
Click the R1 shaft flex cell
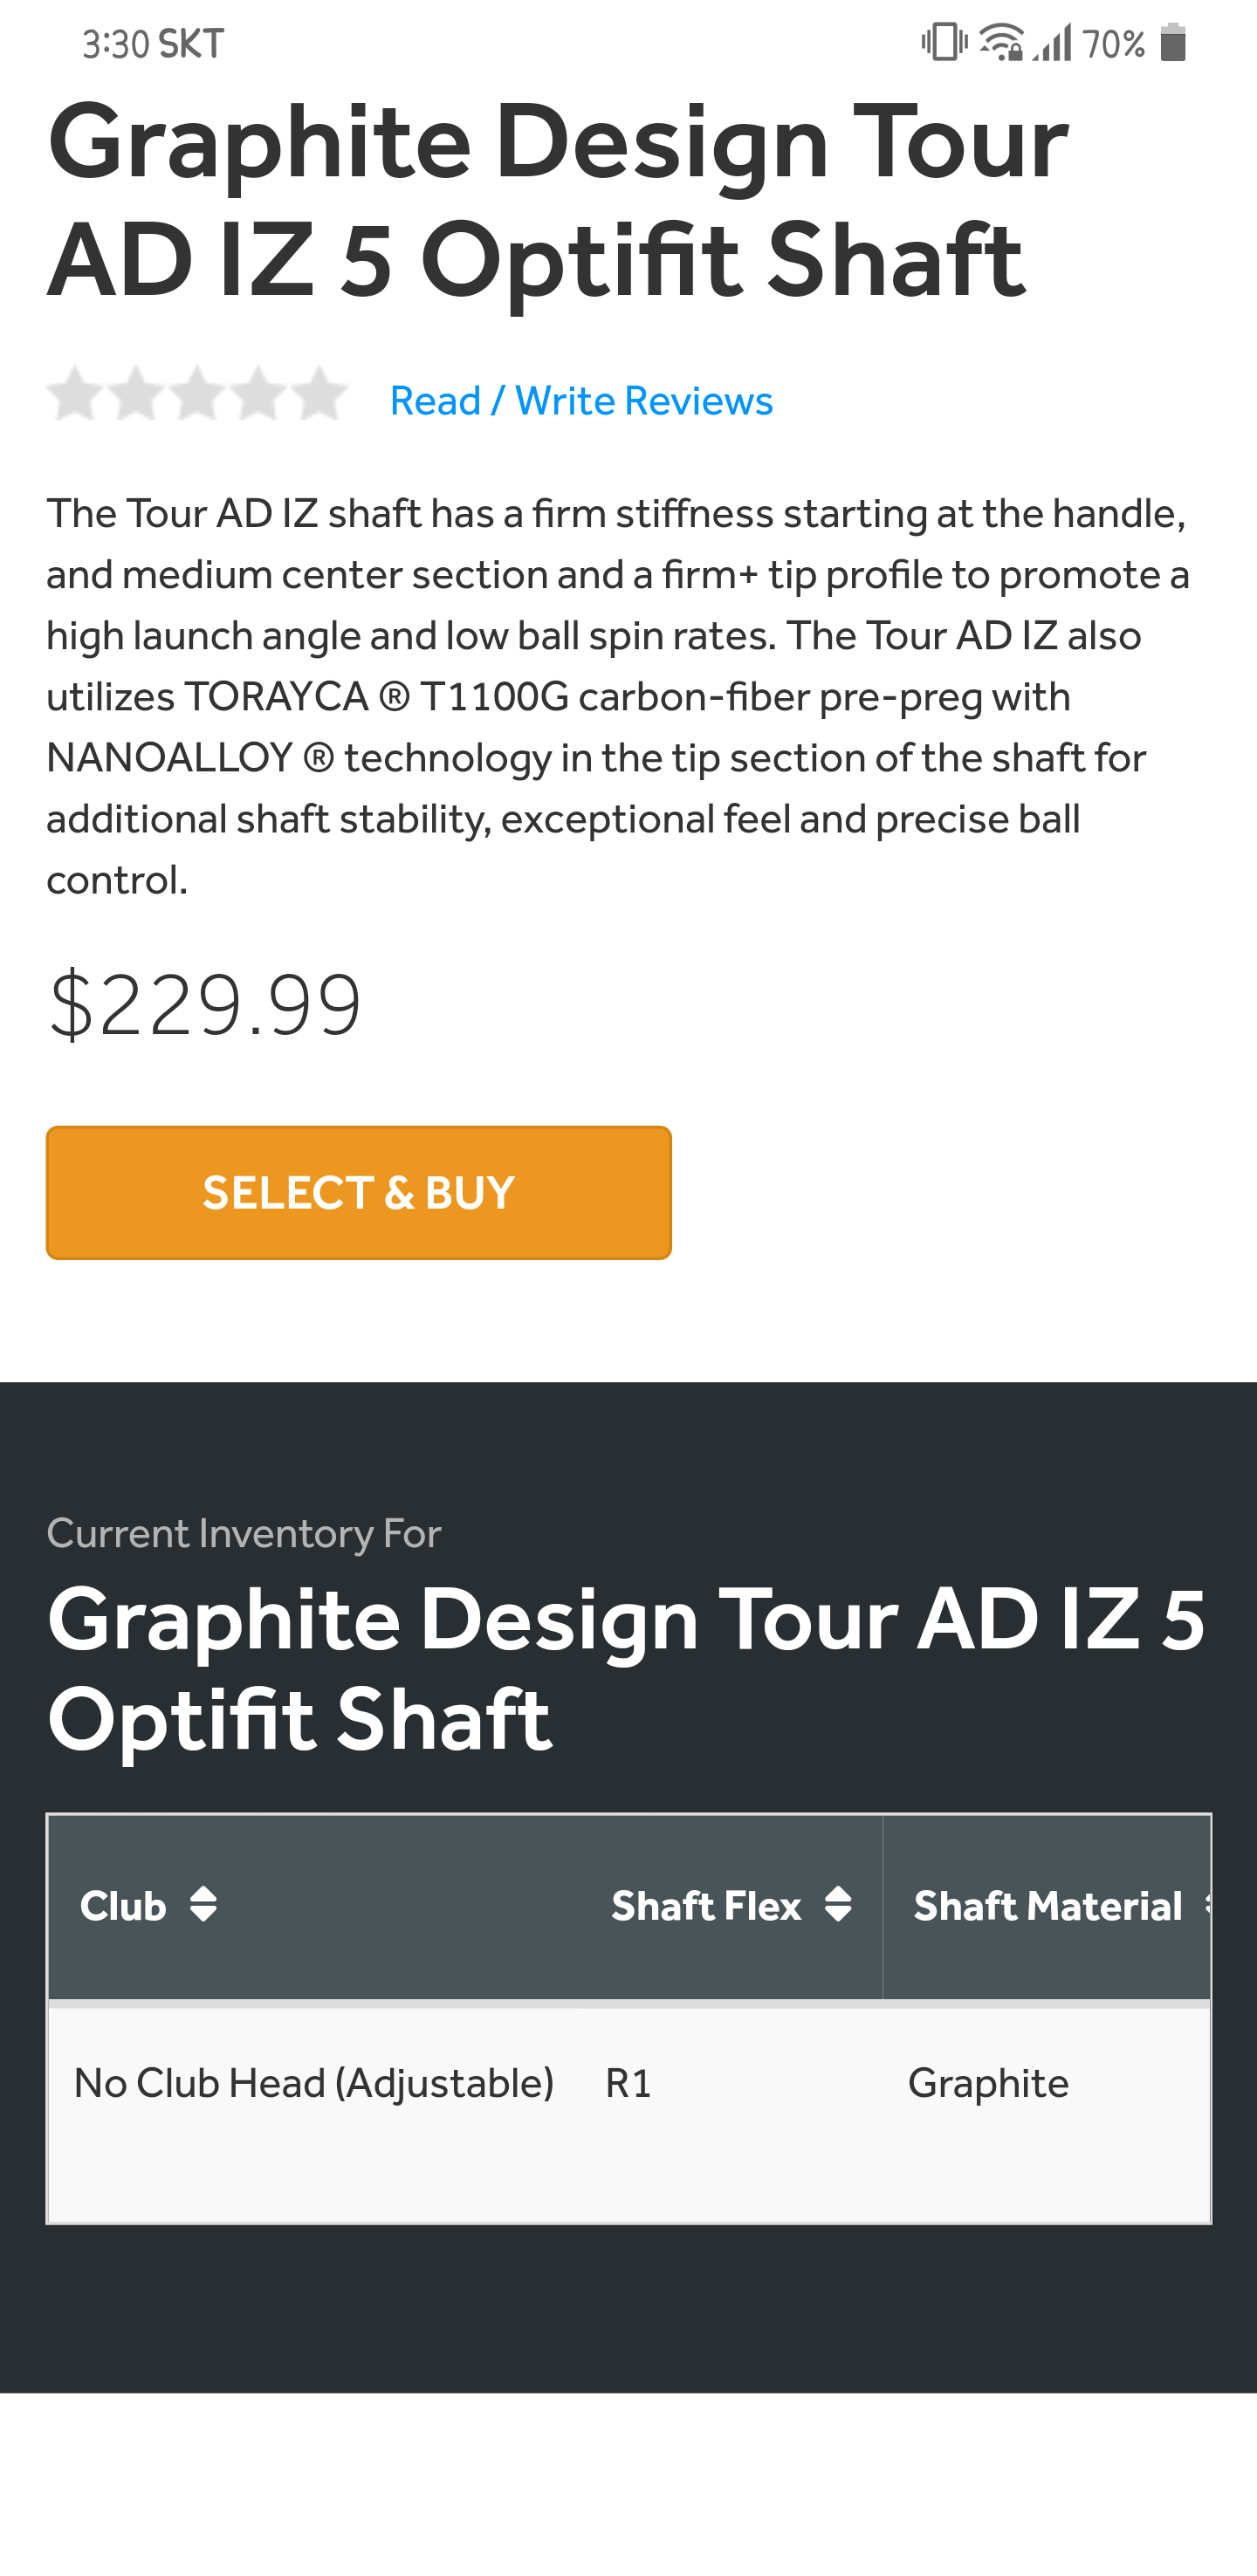coord(628,2083)
